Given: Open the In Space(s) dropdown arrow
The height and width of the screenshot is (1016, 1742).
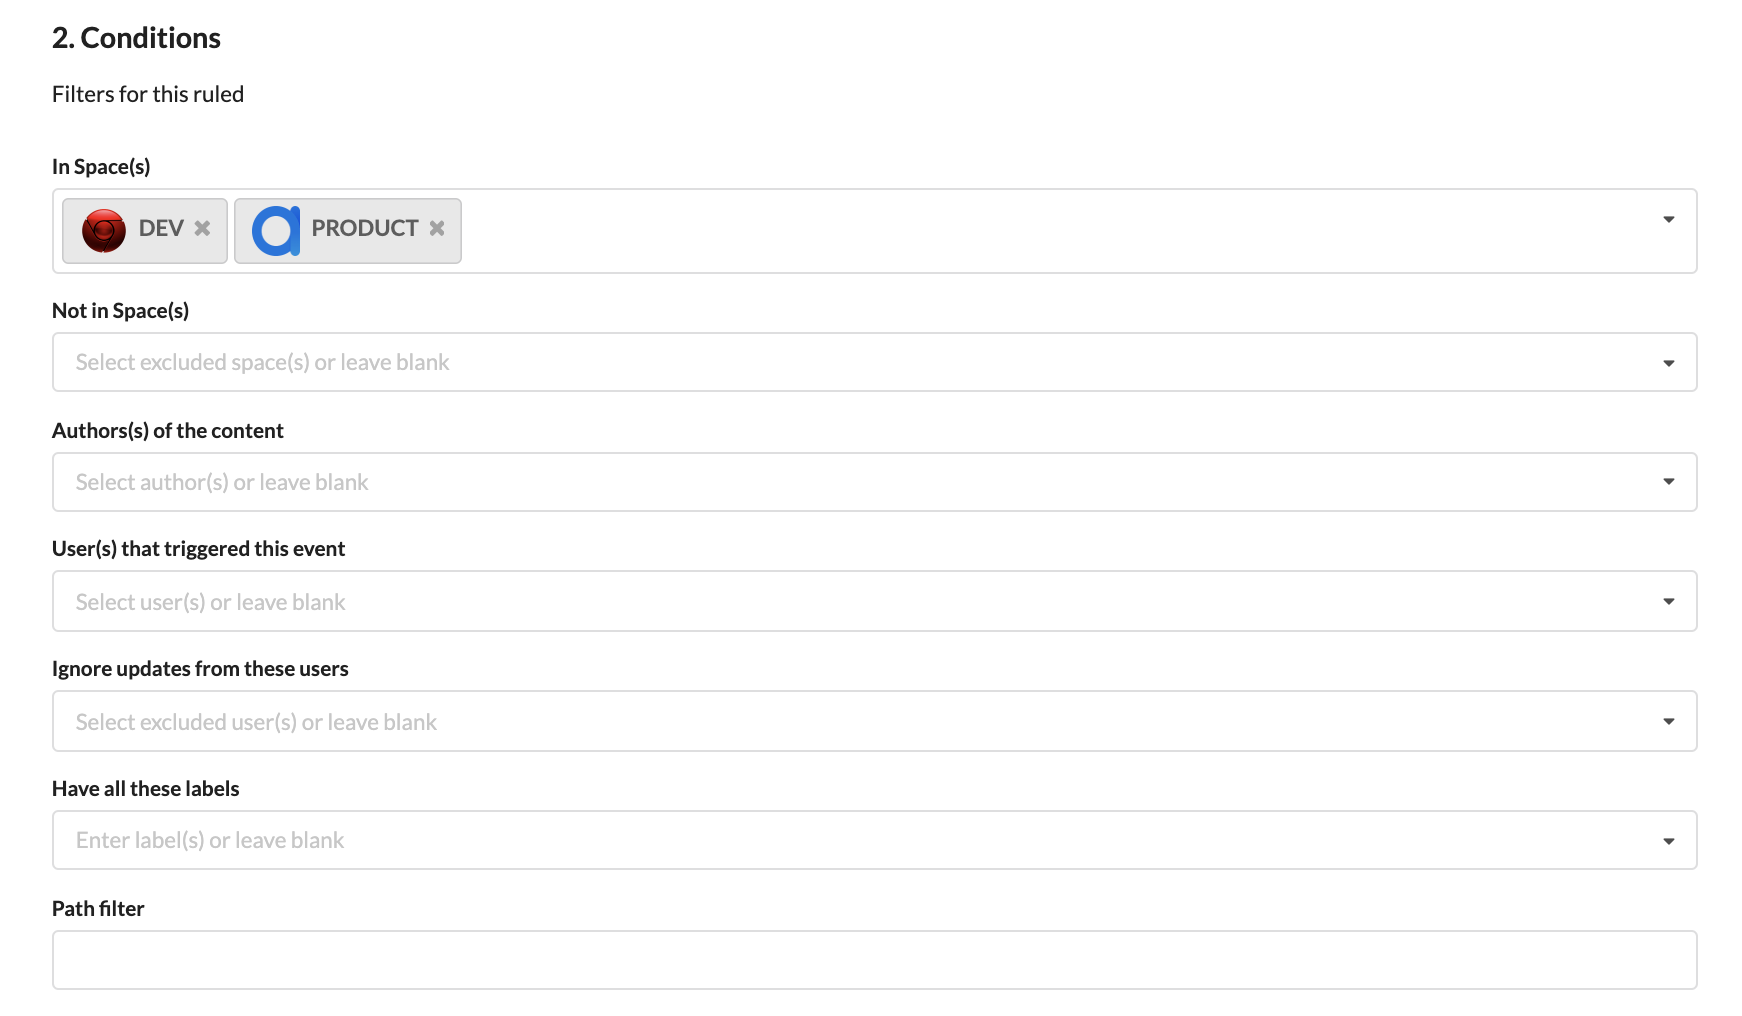Looking at the screenshot, I should 1667,219.
